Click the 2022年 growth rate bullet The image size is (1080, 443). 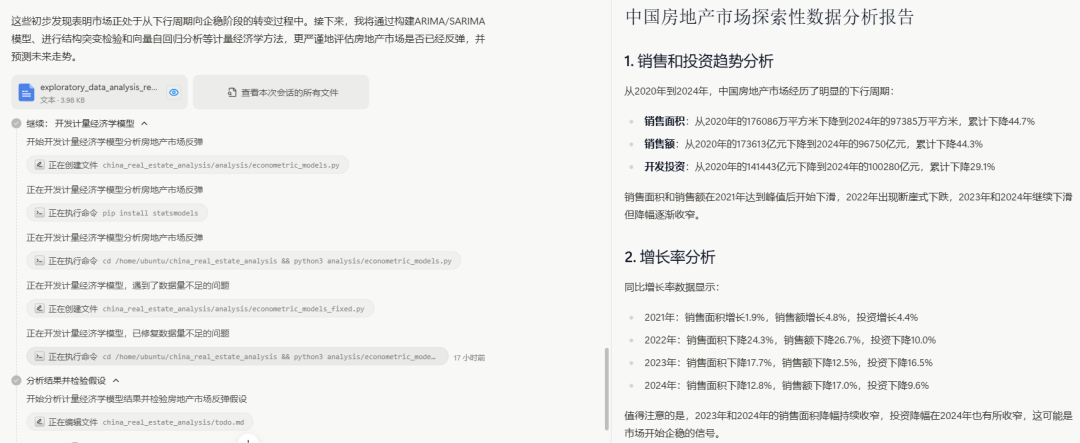pos(790,340)
